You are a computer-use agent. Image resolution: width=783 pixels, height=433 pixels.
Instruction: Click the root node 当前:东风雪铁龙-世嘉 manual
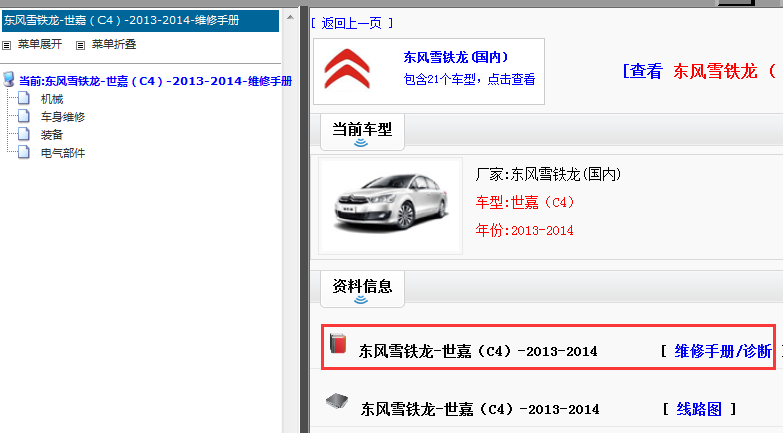(155, 81)
